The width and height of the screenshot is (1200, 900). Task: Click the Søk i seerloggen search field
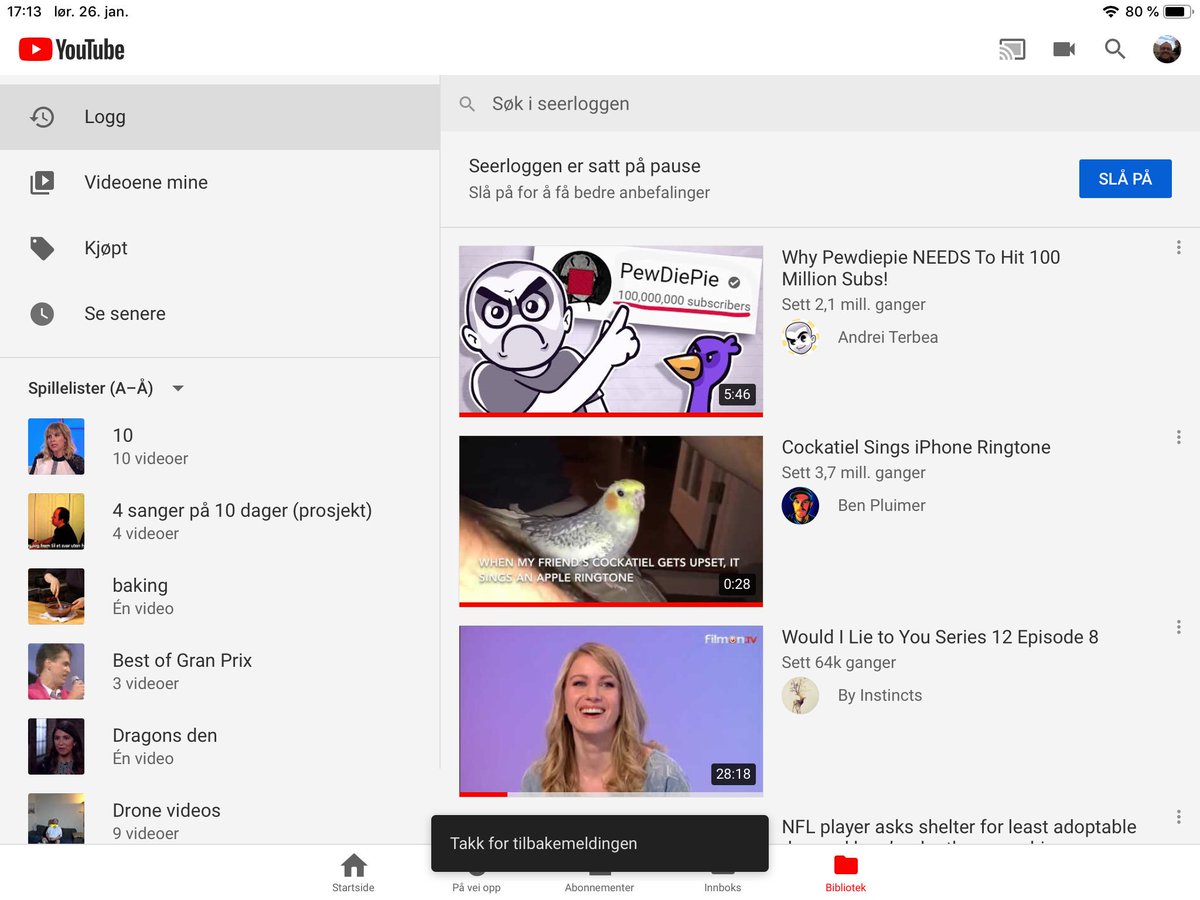820,104
